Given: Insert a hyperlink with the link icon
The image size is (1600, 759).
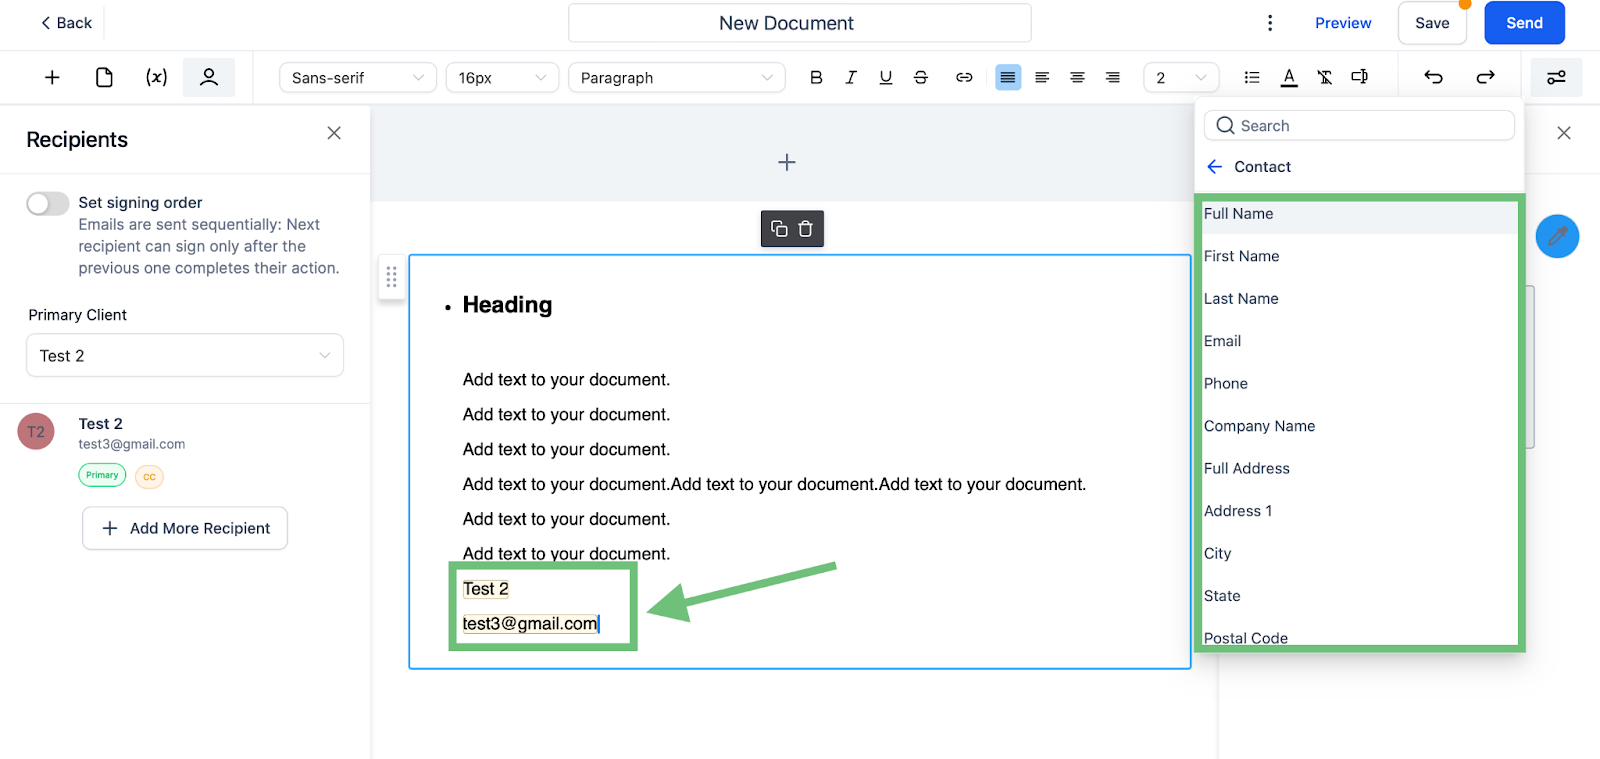Looking at the screenshot, I should (964, 77).
